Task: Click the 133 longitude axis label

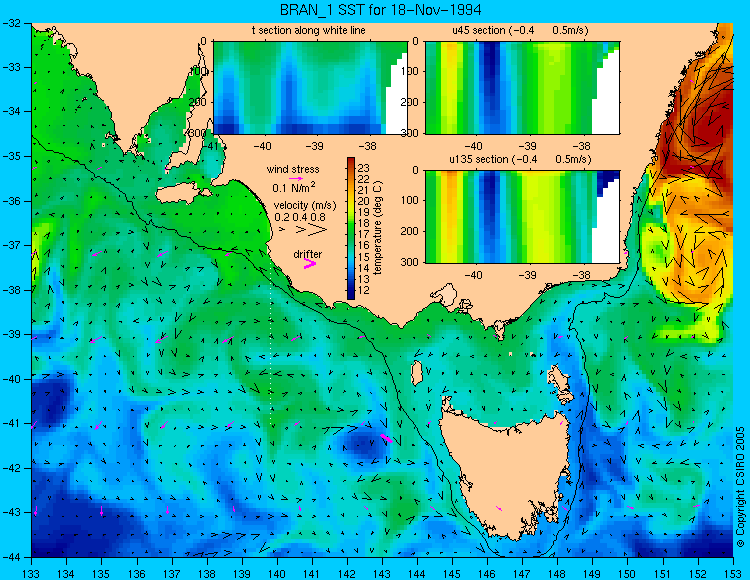Action: [31, 574]
